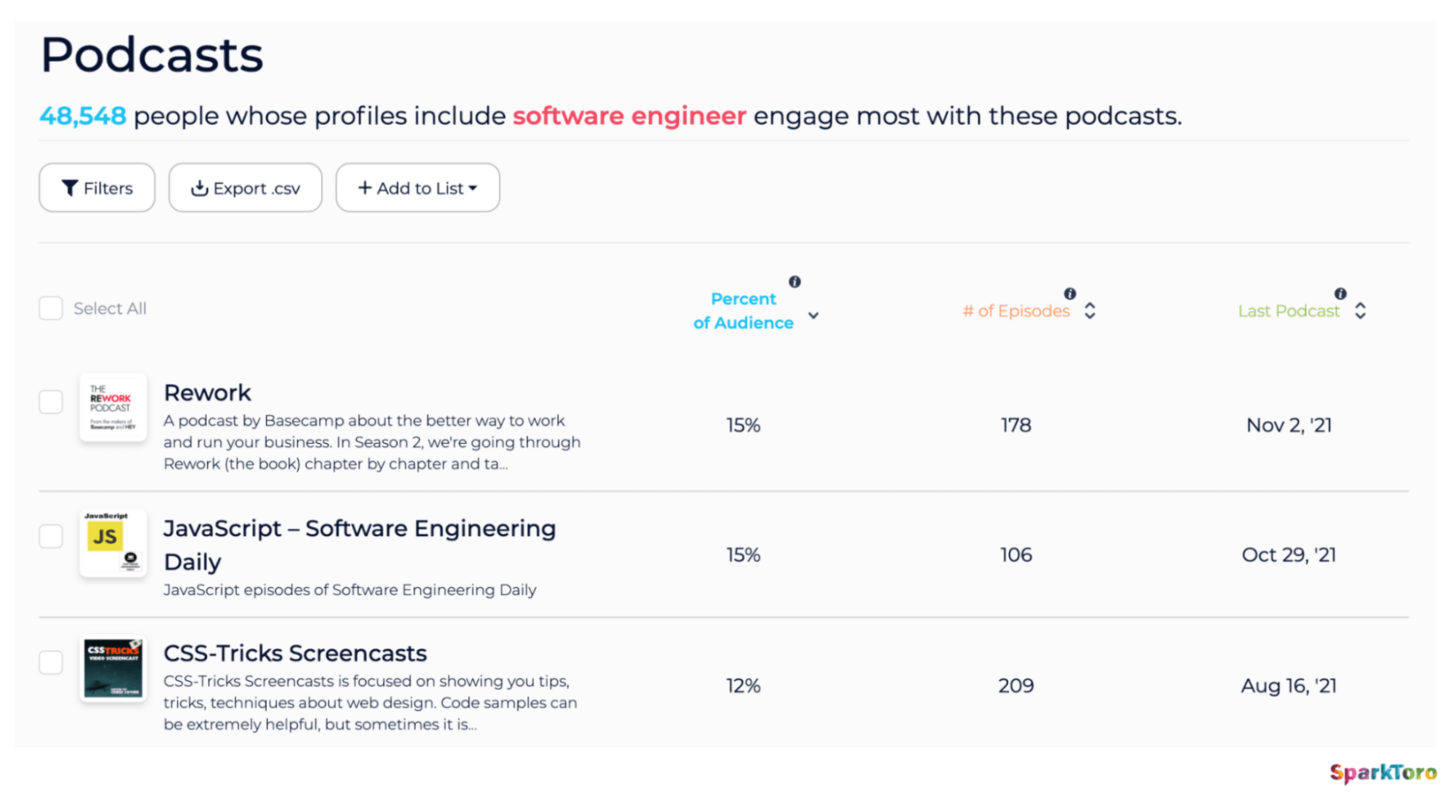1452x800 pixels.
Task: Click the Export .csv button
Action: [245, 187]
